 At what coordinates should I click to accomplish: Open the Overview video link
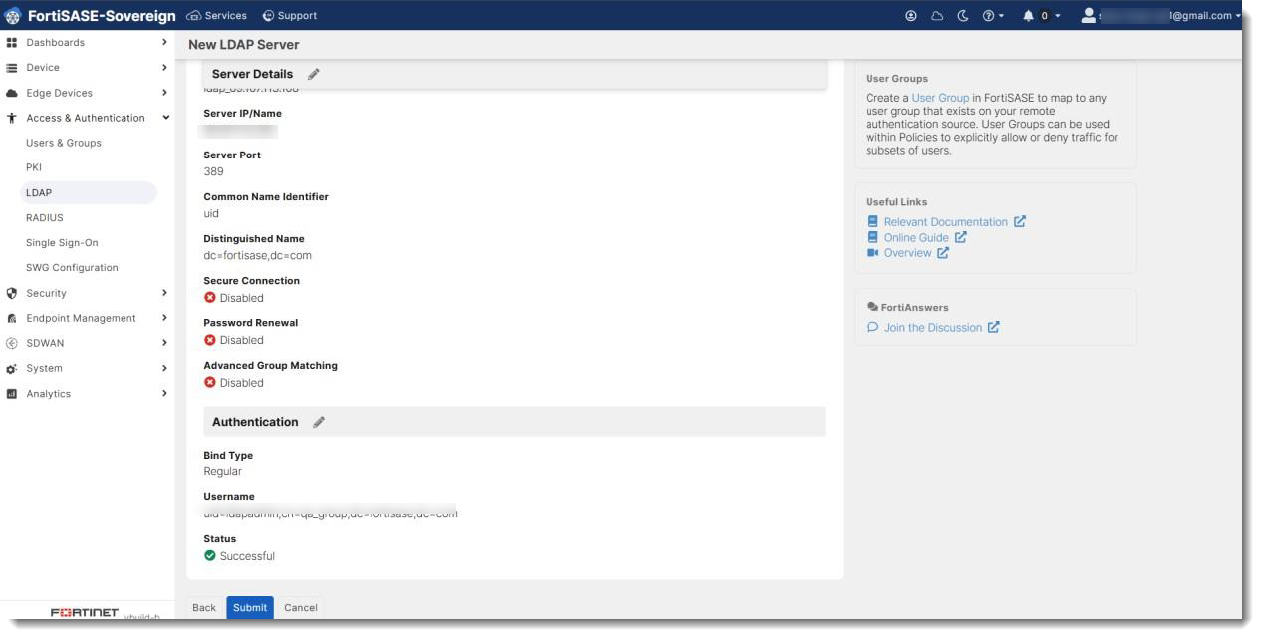pyautogui.click(x=908, y=253)
